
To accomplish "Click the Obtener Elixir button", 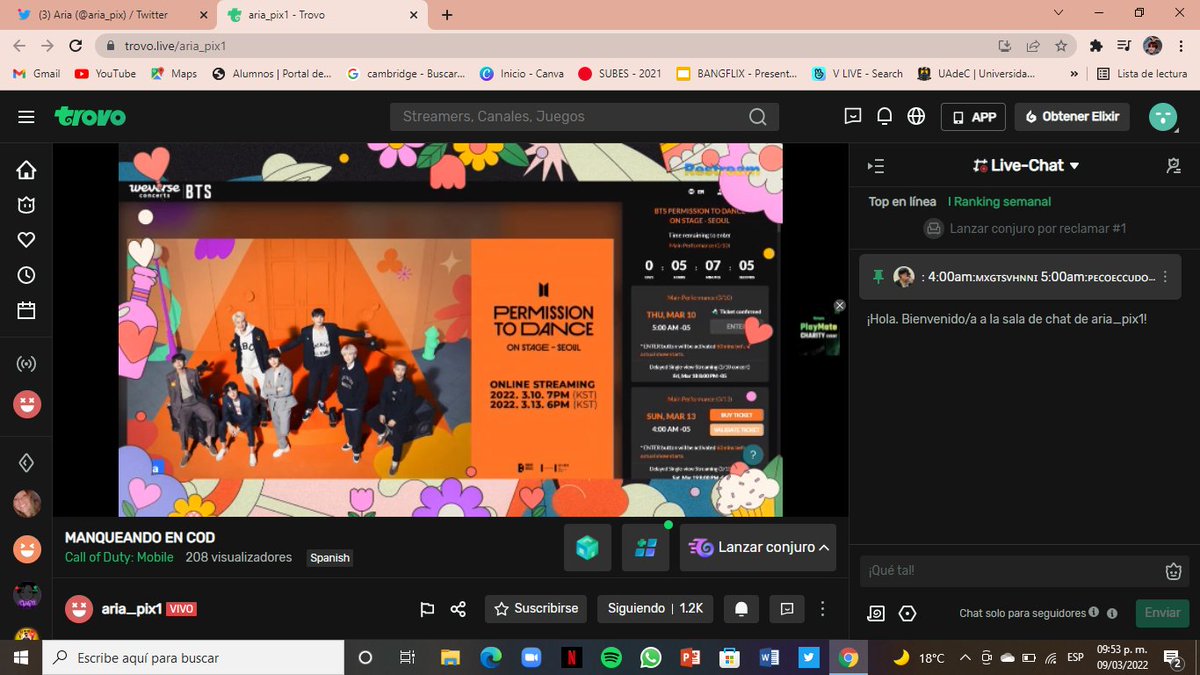I will [1072, 117].
